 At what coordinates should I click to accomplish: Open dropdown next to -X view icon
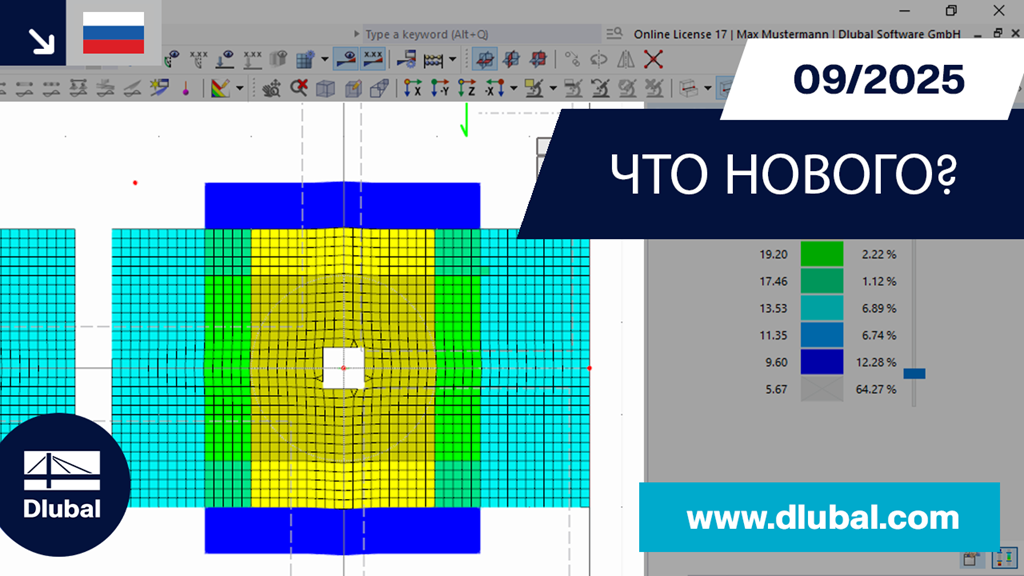click(514, 88)
